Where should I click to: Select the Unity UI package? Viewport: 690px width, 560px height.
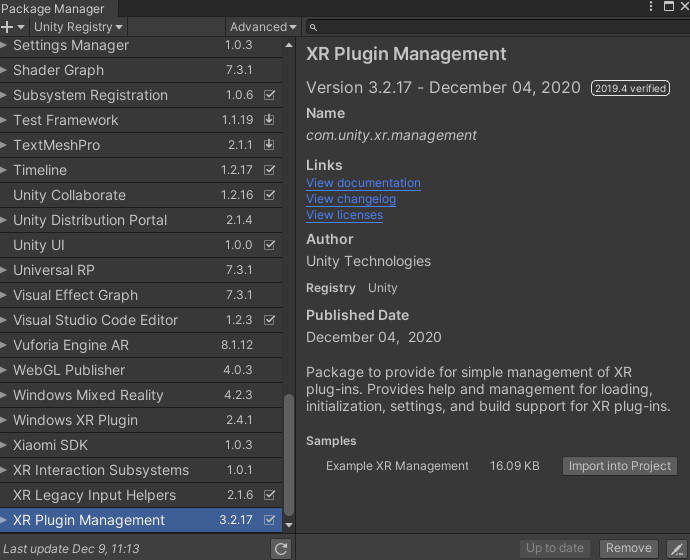click(x=141, y=245)
